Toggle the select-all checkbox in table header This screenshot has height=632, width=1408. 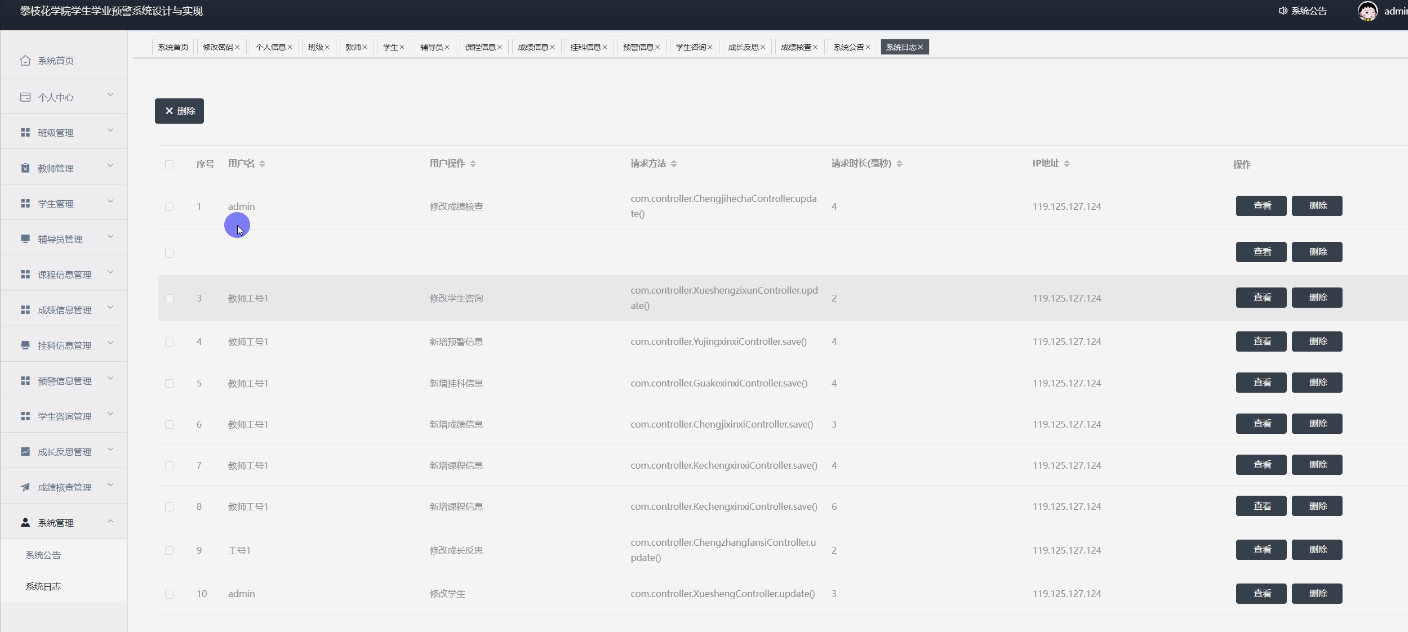168,165
